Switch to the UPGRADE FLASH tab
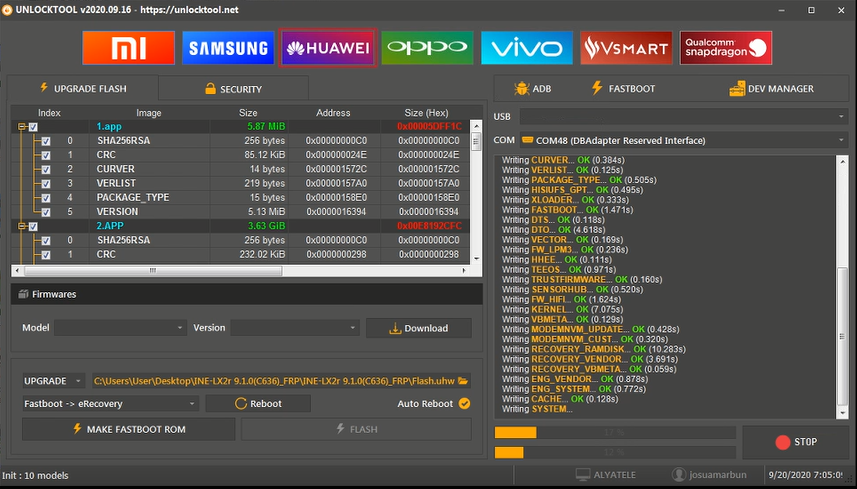 tap(83, 88)
